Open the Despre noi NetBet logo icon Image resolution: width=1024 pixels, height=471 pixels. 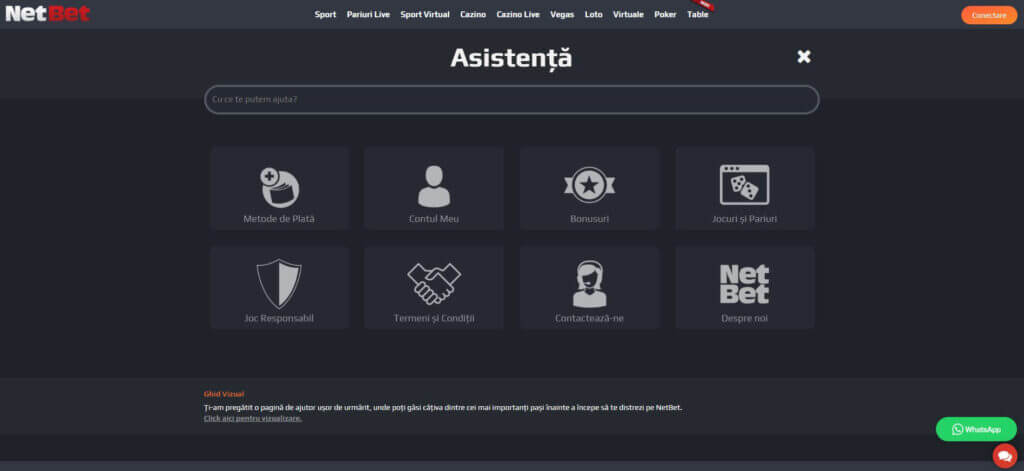coord(744,284)
